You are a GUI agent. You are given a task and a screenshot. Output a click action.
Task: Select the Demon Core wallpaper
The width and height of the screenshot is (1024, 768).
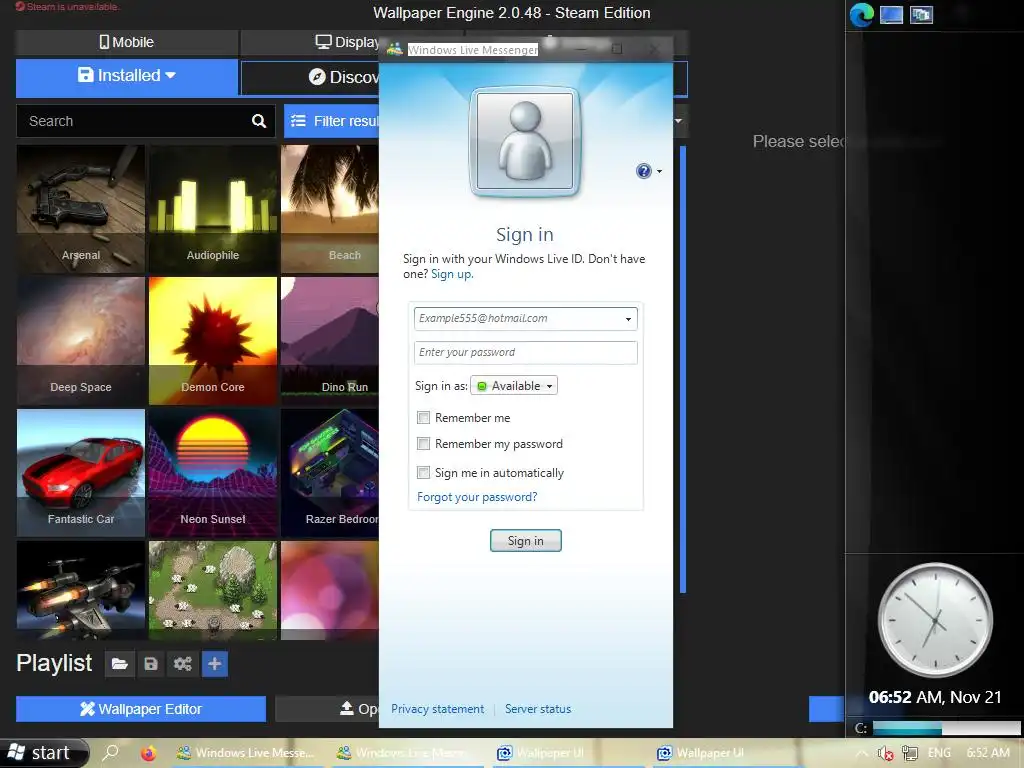click(213, 341)
